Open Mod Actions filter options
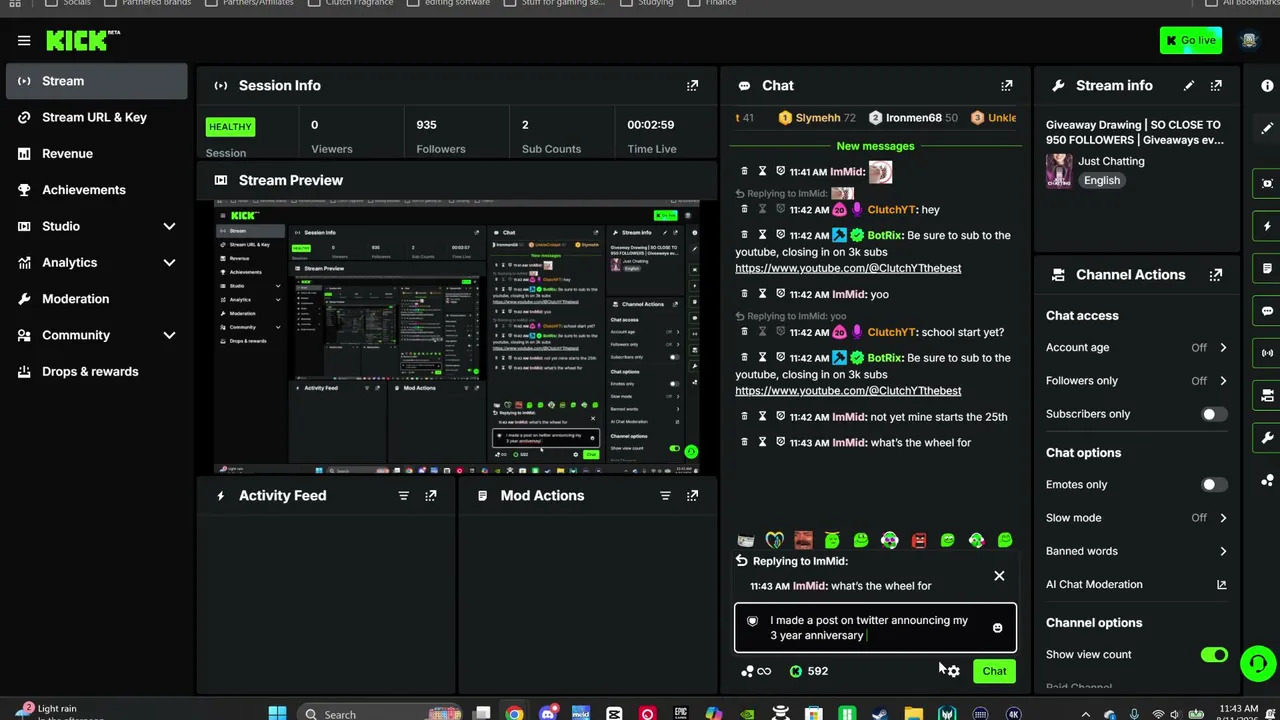This screenshot has width=1280, height=720. click(x=665, y=496)
